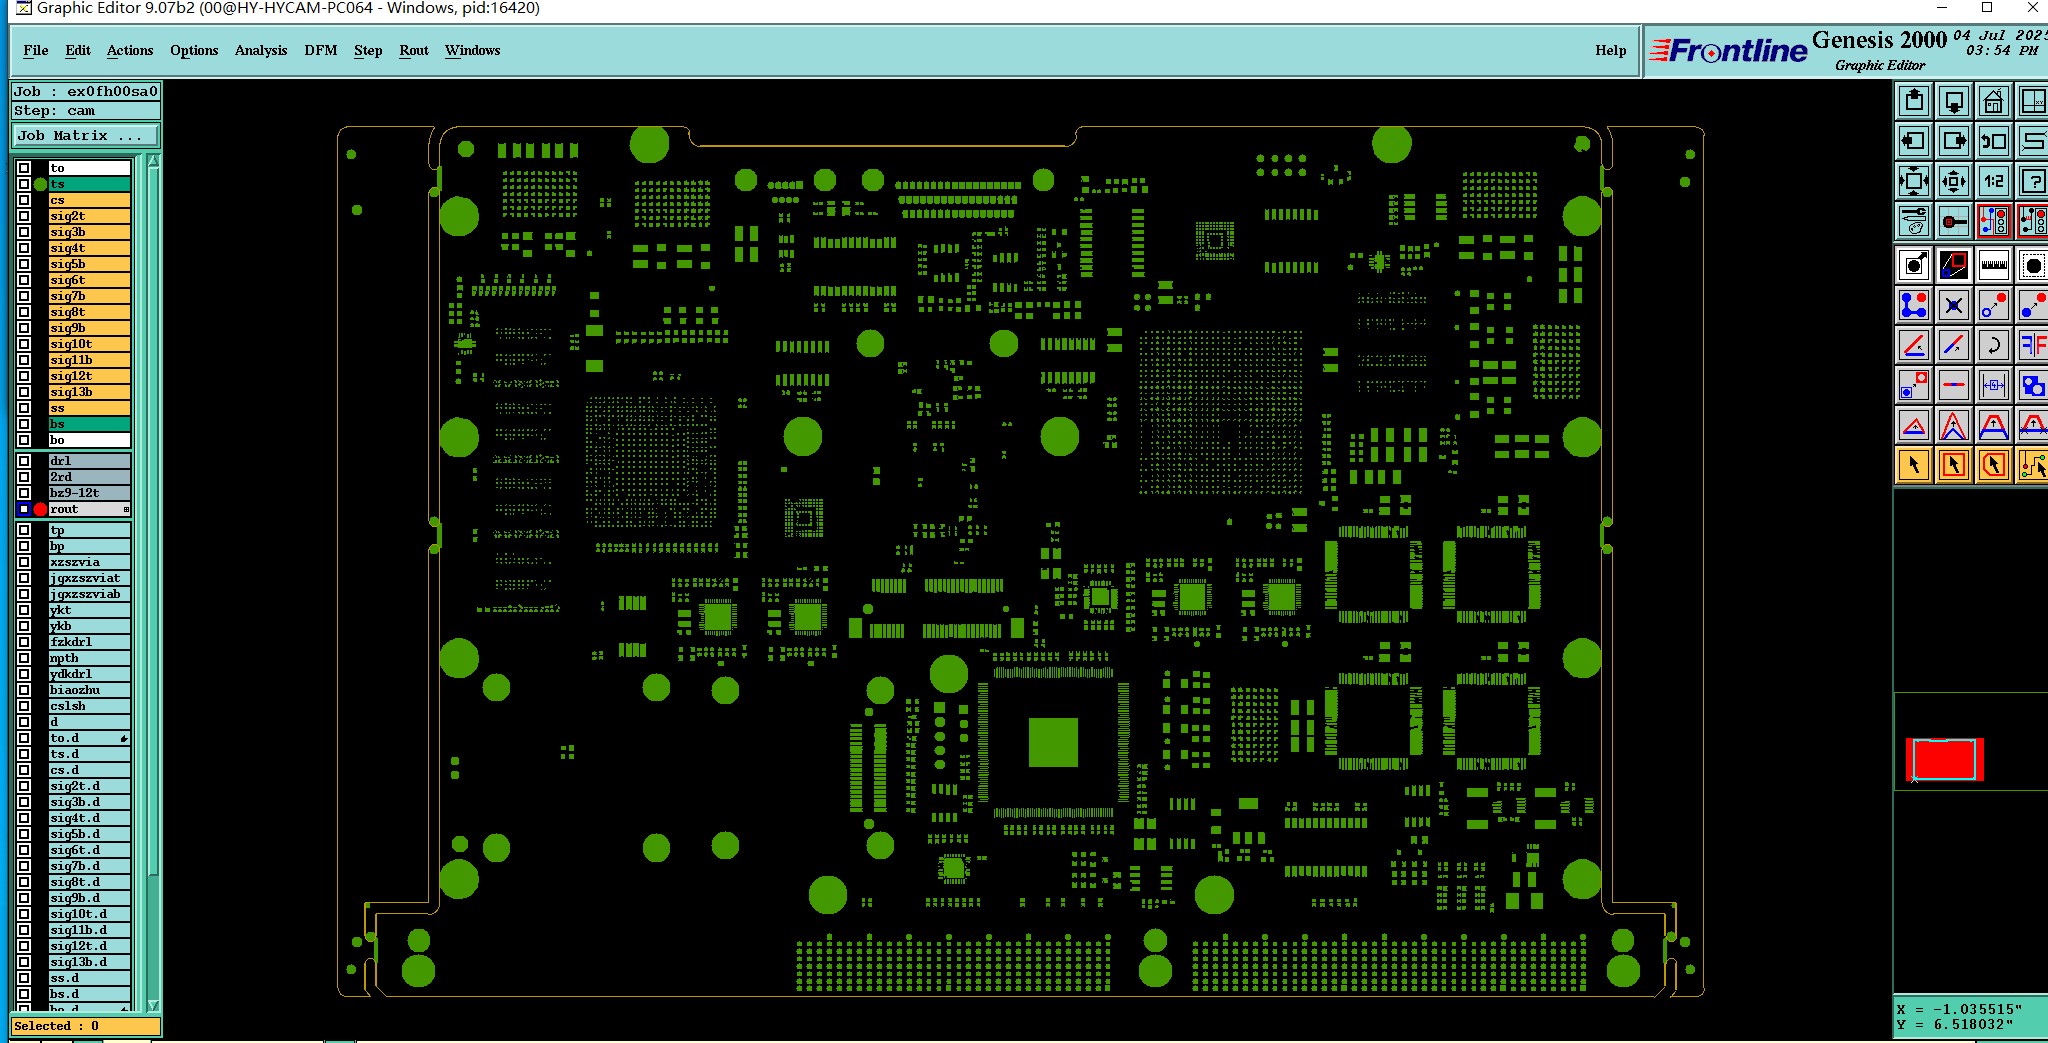
Task: Click the pan left arrow icon
Action: (x=1914, y=141)
